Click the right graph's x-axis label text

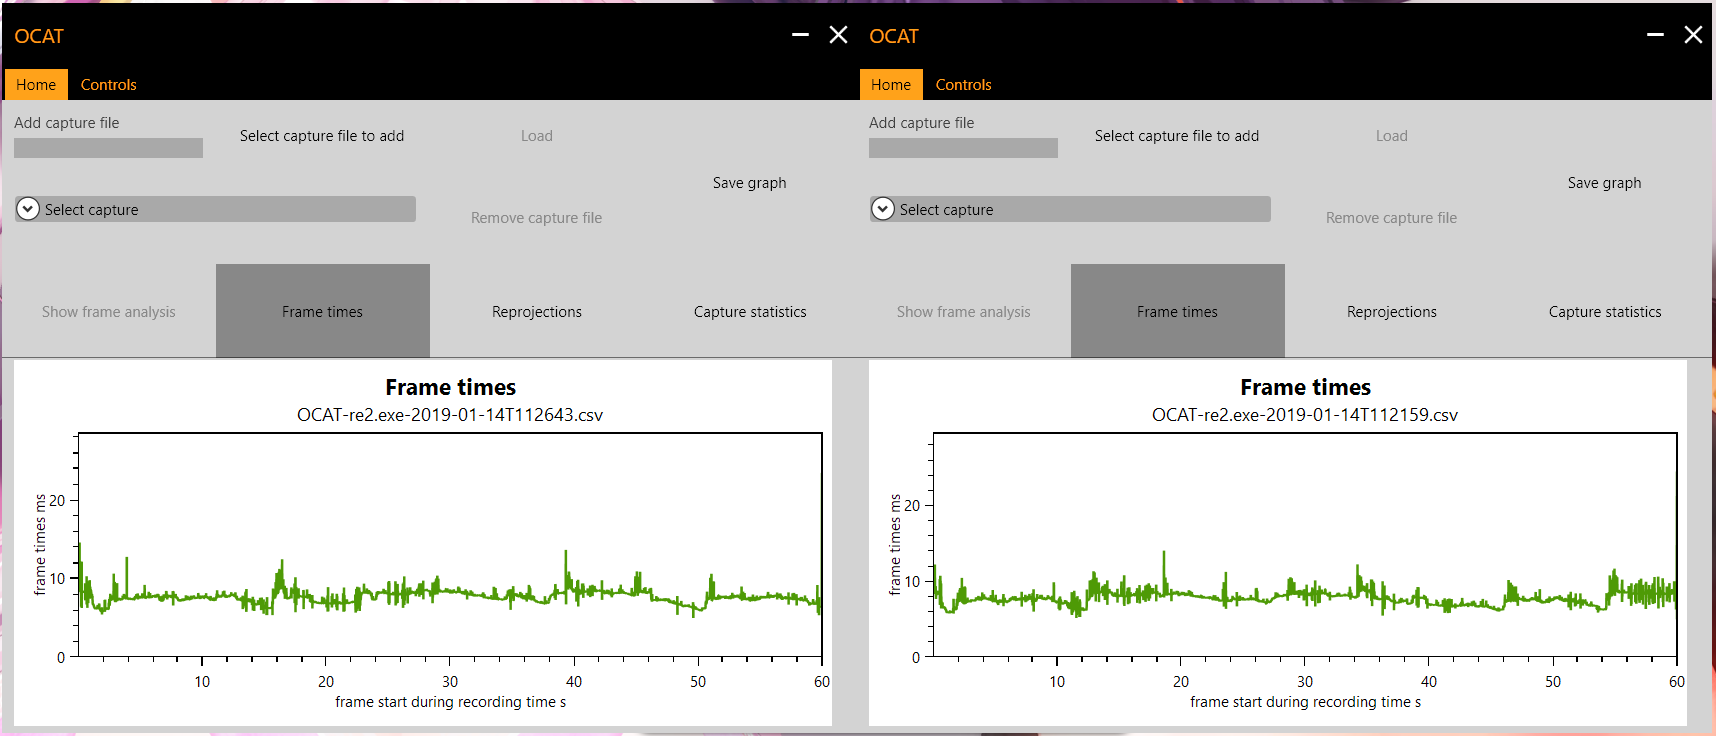tap(1306, 702)
